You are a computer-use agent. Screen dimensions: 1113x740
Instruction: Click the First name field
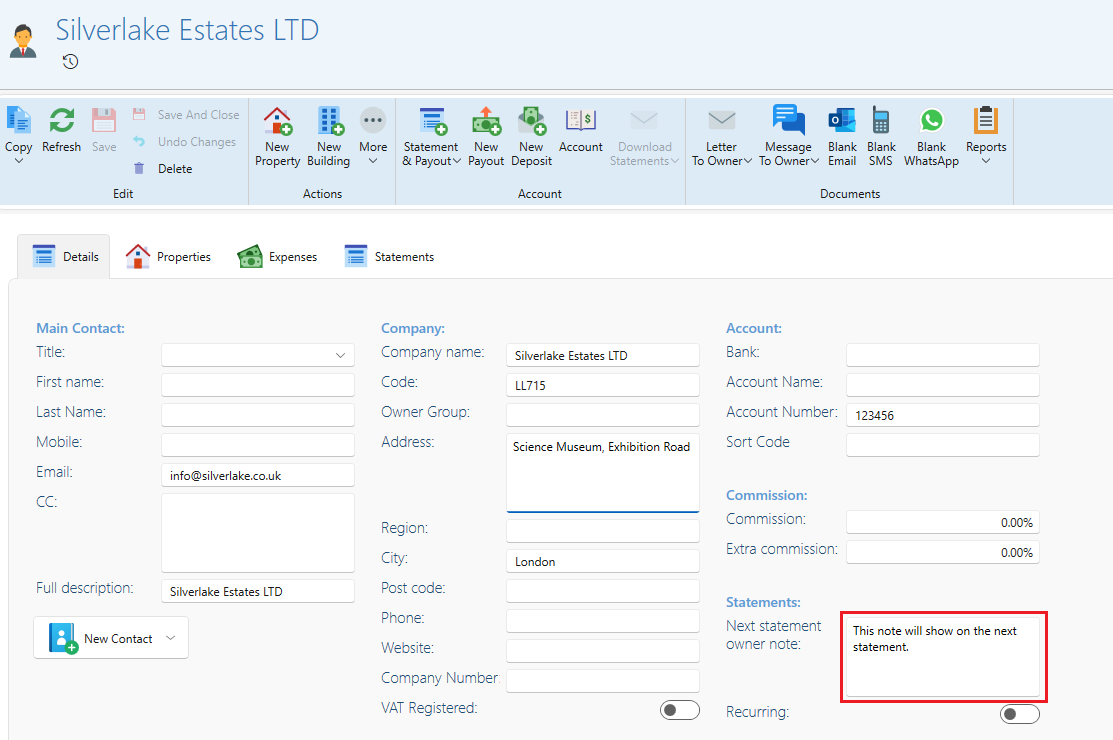(258, 385)
